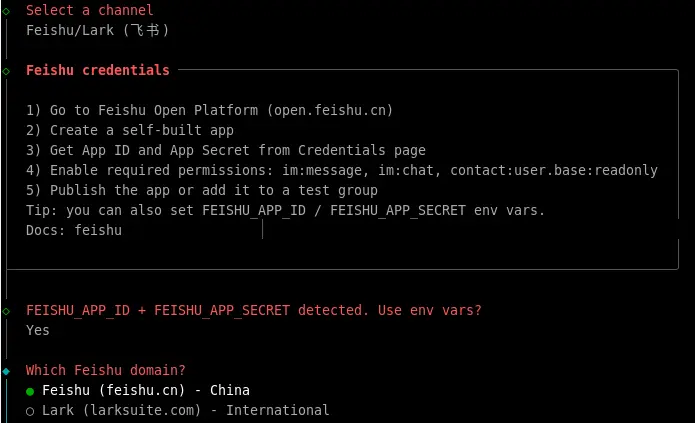
Task: Choose the Lark (larksuite.com) - International radio option
Action: click(x=31, y=410)
